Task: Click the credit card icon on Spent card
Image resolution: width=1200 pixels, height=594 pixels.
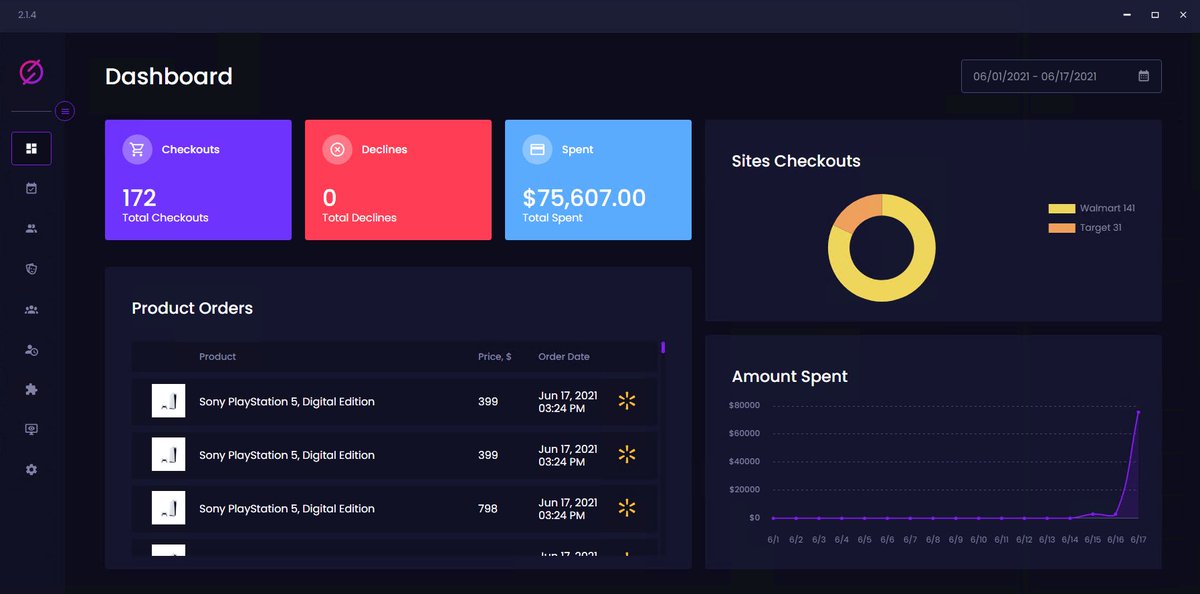Action: (x=537, y=149)
